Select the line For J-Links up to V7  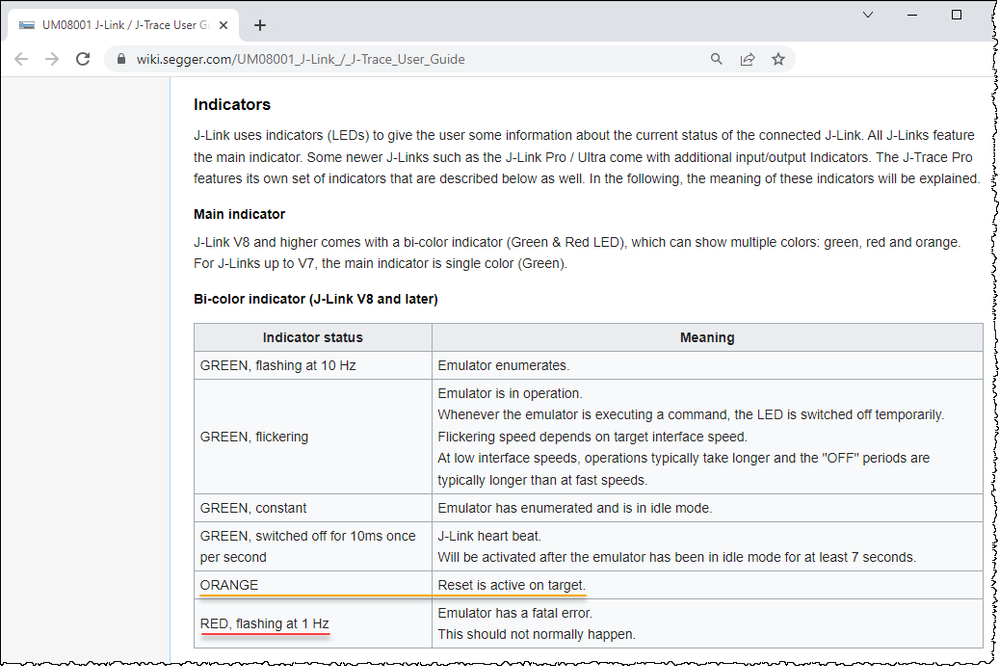[380, 263]
